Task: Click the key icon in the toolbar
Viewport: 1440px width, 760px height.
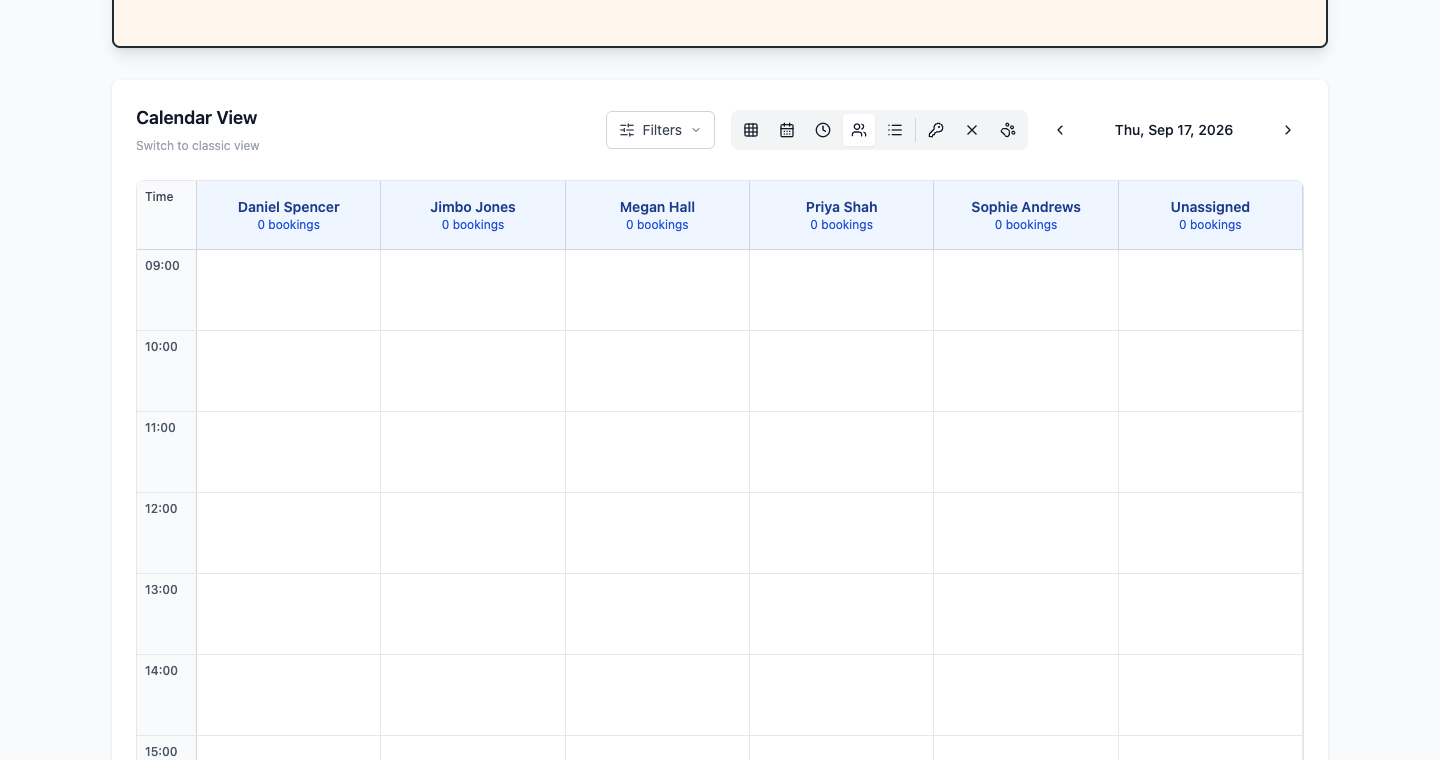Action: (x=936, y=130)
